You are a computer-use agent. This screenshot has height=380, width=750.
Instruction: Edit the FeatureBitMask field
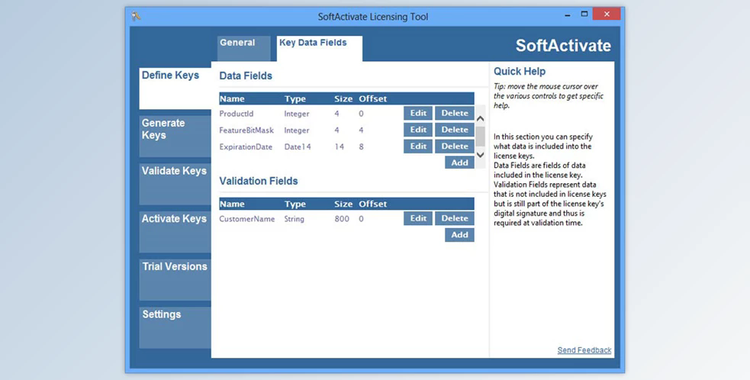coord(418,130)
